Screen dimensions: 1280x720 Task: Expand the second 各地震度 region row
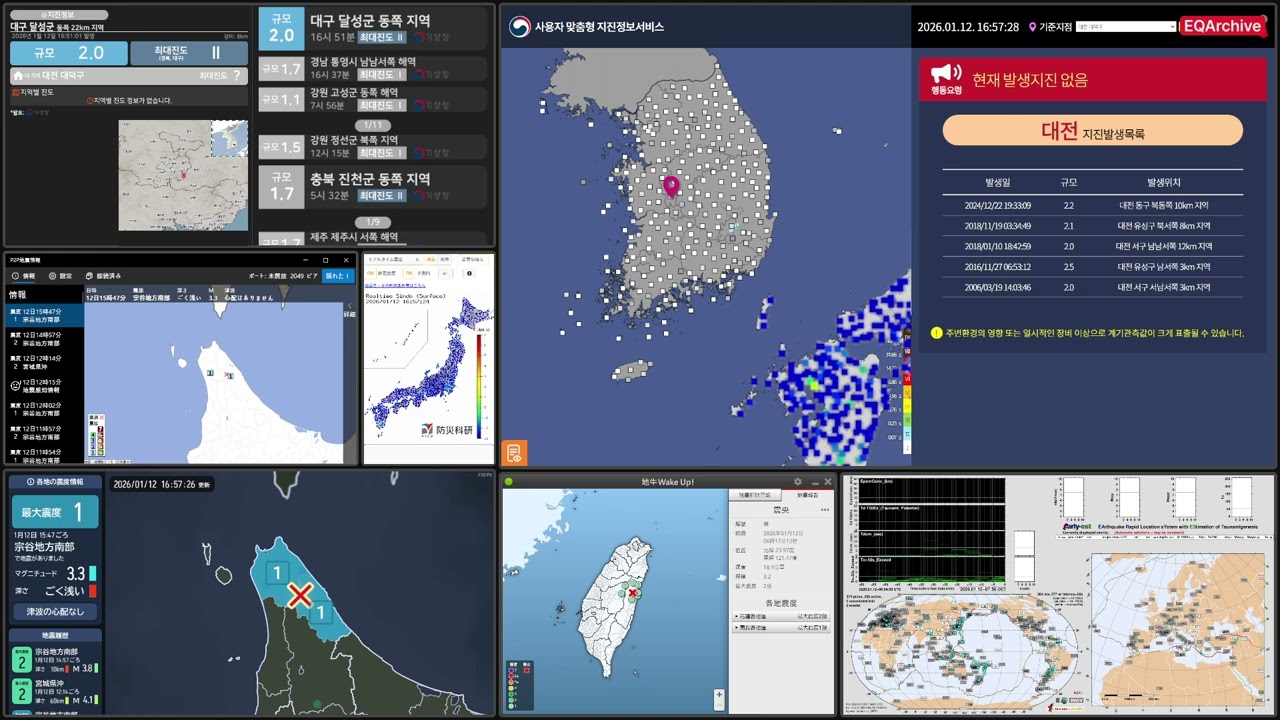tap(781, 628)
